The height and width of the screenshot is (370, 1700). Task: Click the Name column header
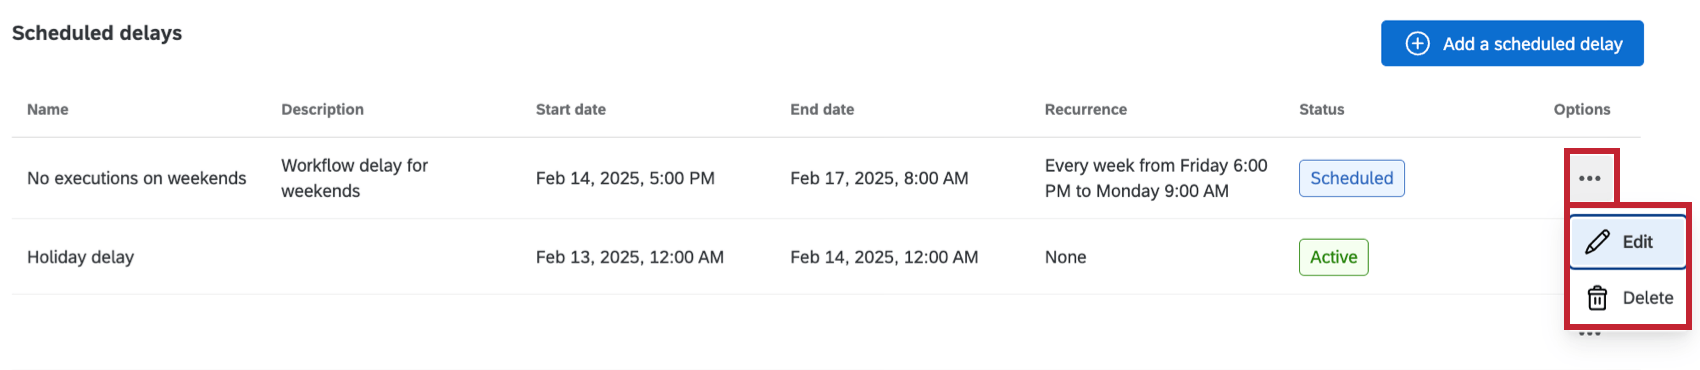(x=48, y=109)
